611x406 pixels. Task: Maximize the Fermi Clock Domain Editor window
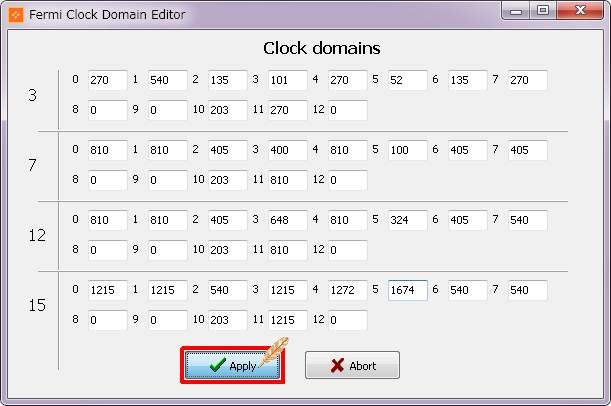point(543,11)
